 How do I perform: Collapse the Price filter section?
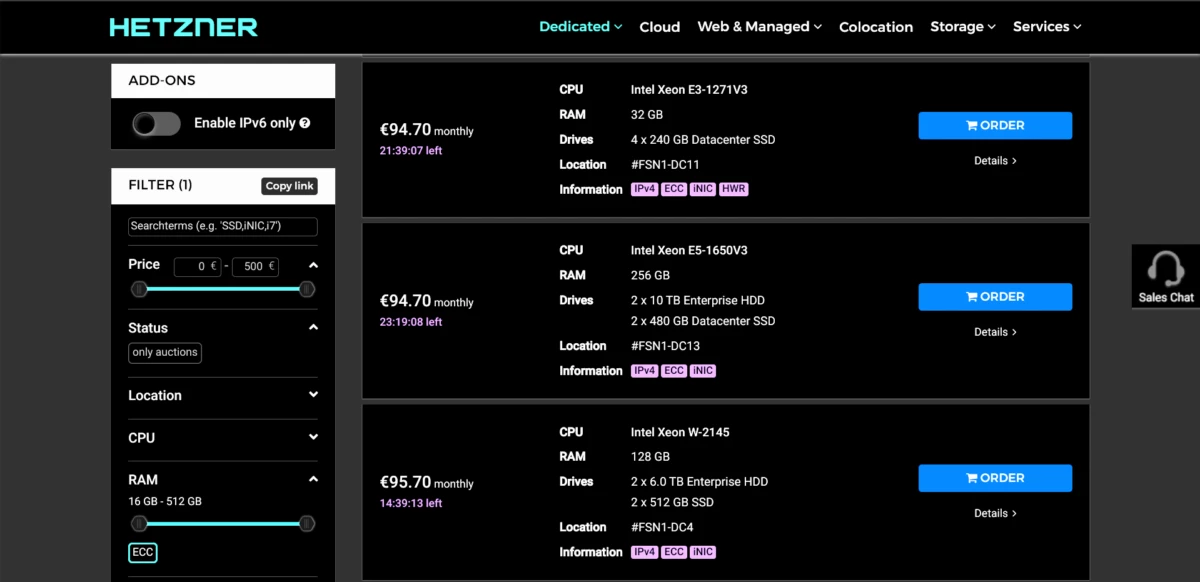(310, 264)
